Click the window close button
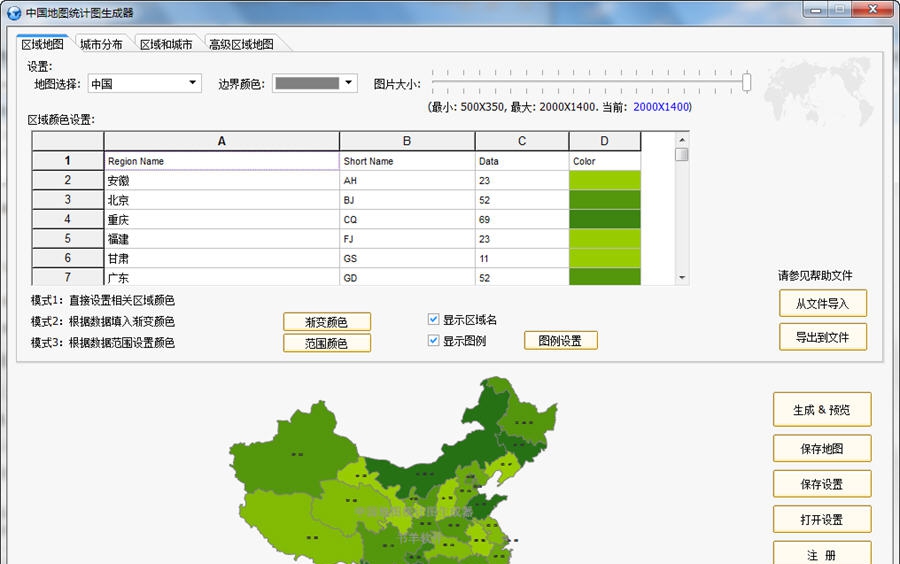The width and height of the screenshot is (900, 564). [872, 9]
